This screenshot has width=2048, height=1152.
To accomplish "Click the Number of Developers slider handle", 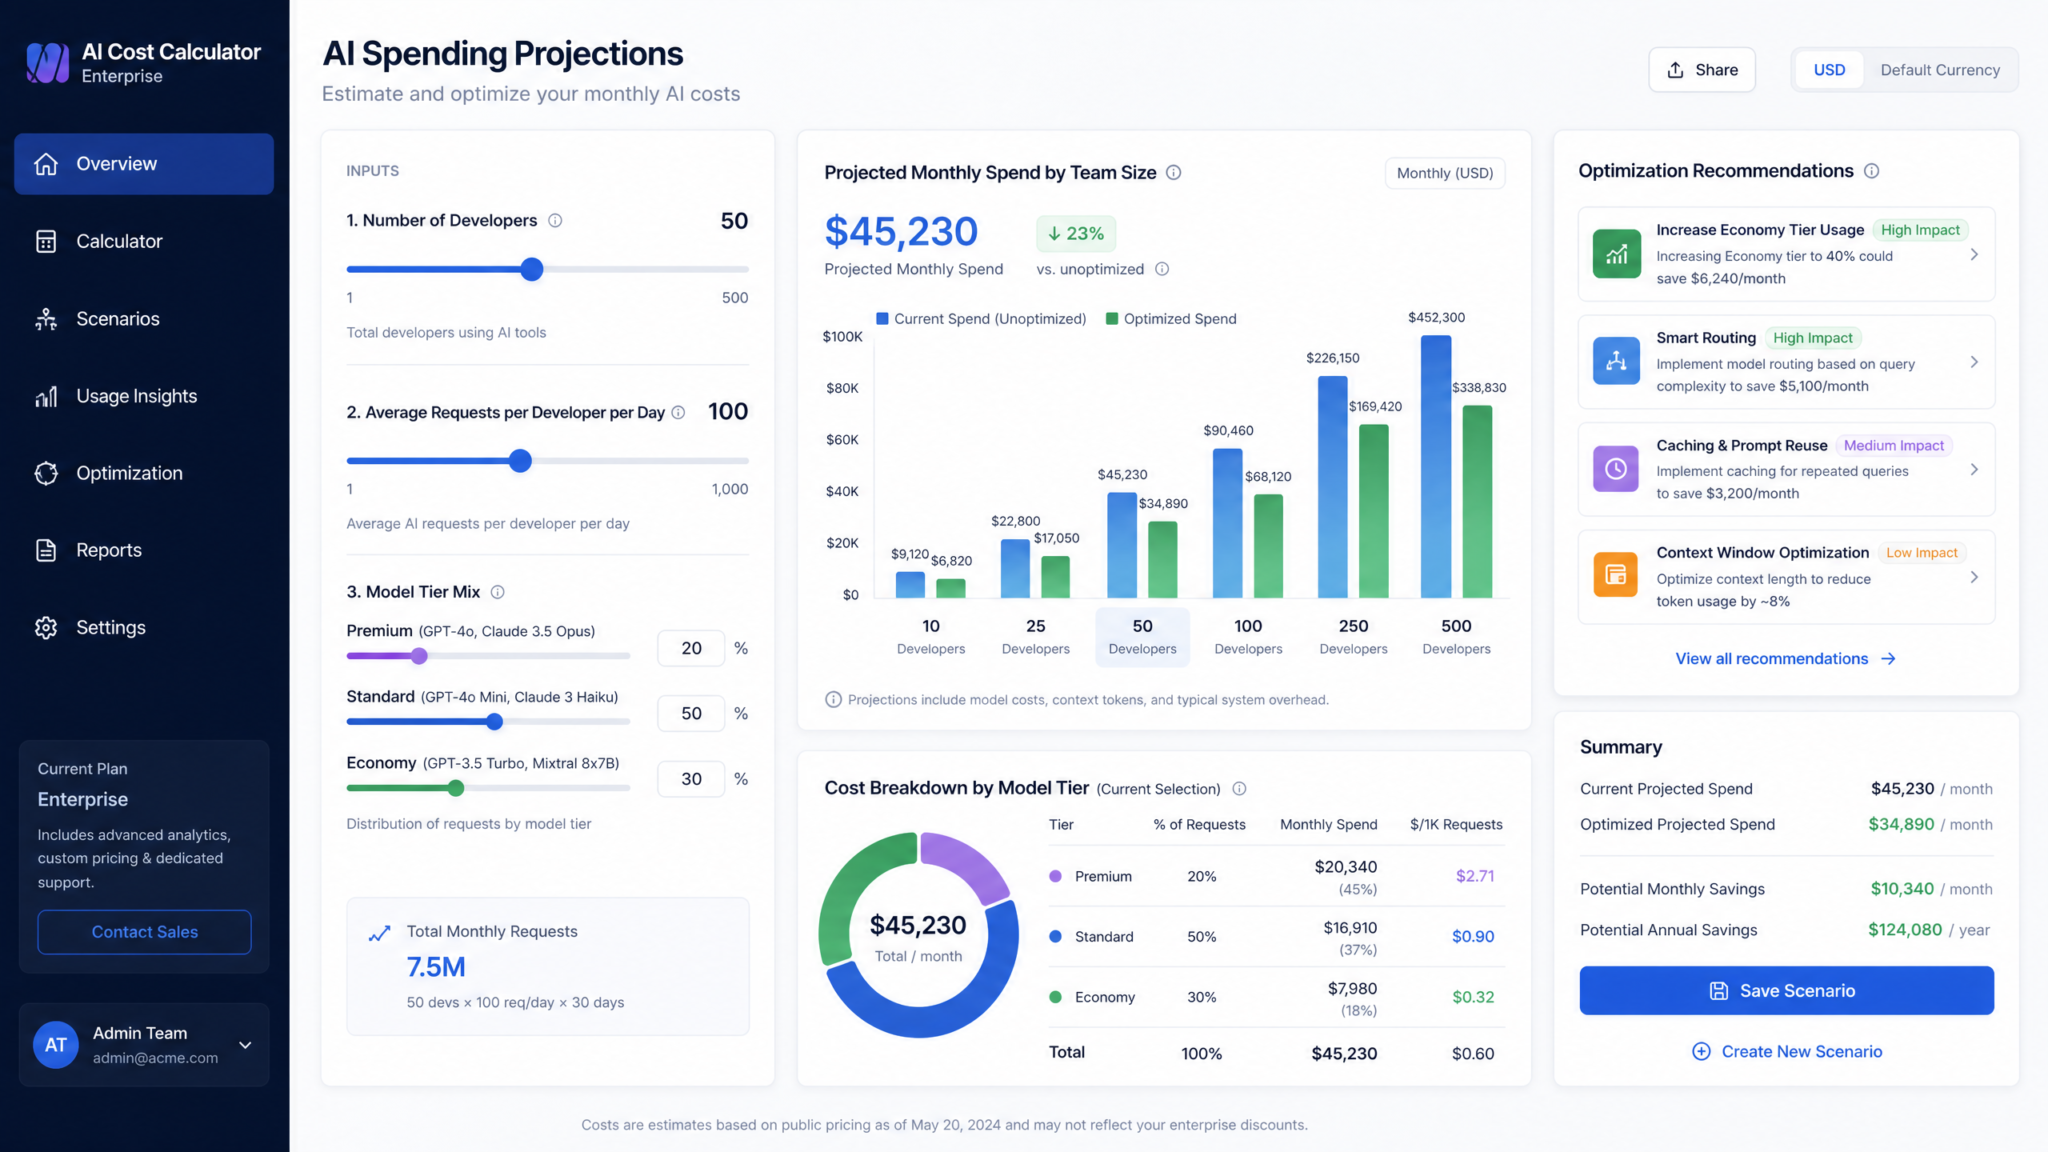I will tap(532, 269).
